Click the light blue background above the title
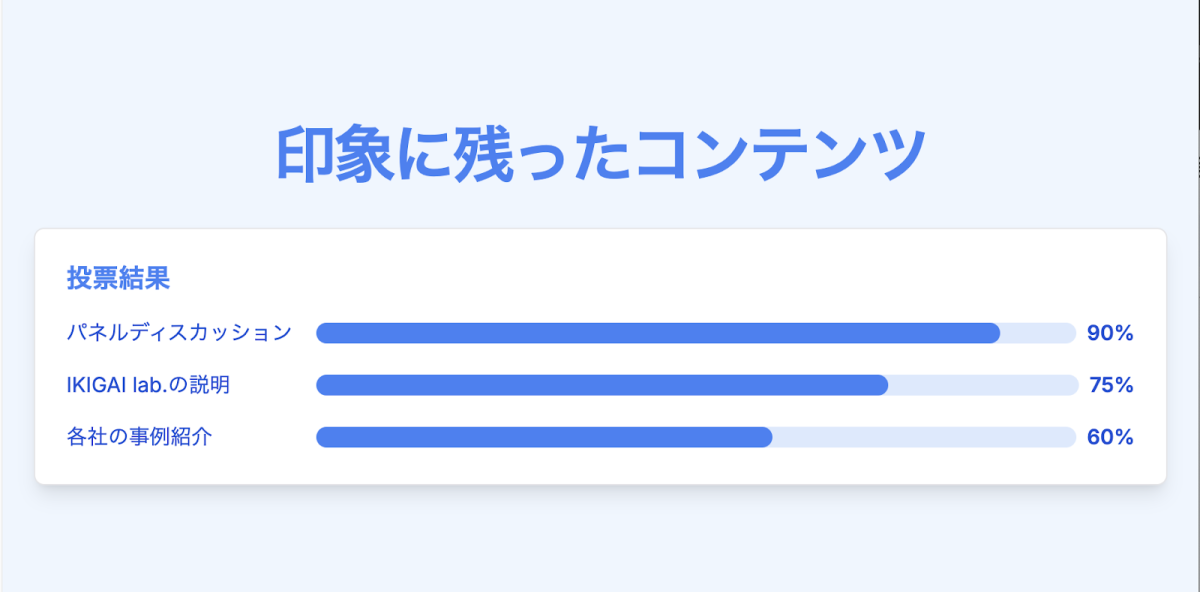Image resolution: width=1200 pixels, height=592 pixels. (x=600, y=60)
